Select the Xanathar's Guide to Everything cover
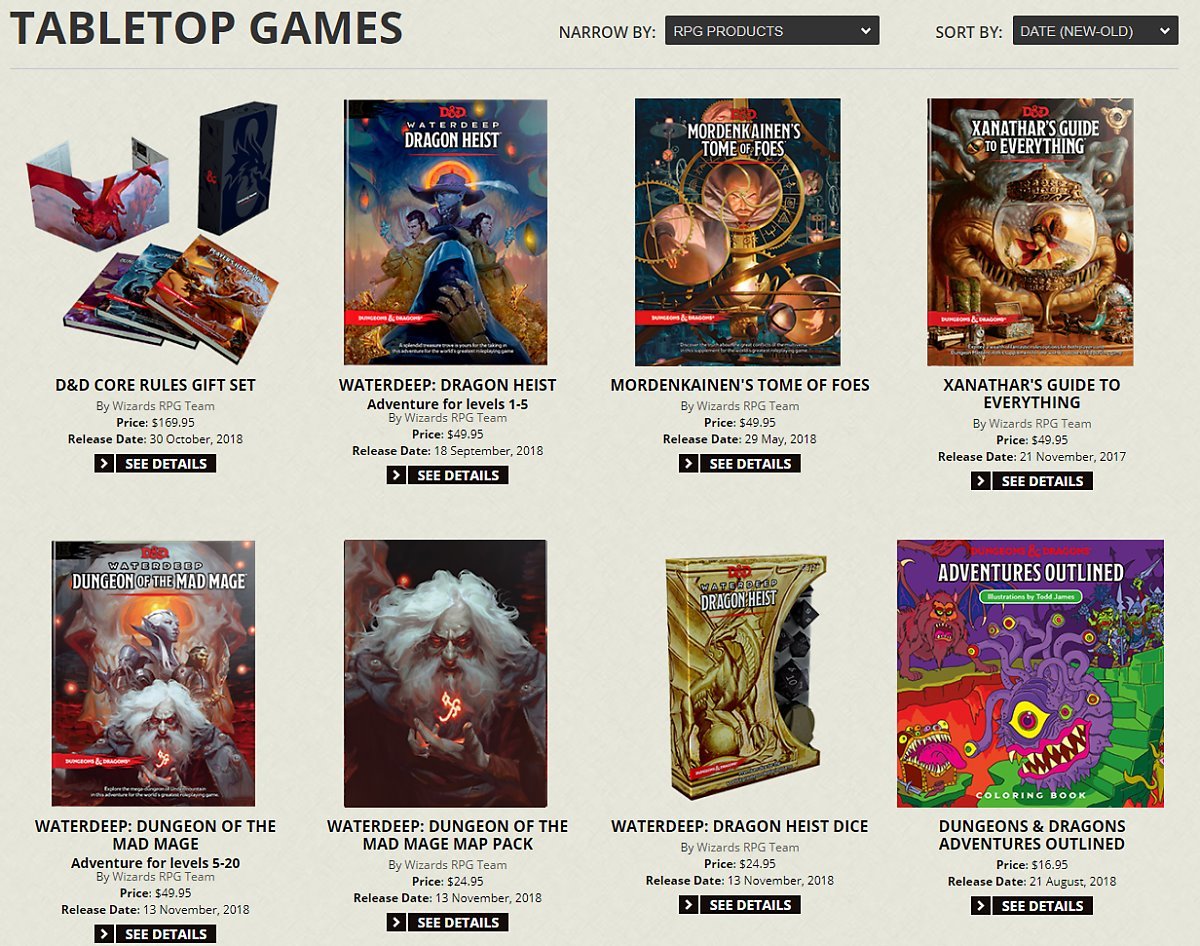The height and width of the screenshot is (946, 1200). pyautogui.click(x=1030, y=232)
